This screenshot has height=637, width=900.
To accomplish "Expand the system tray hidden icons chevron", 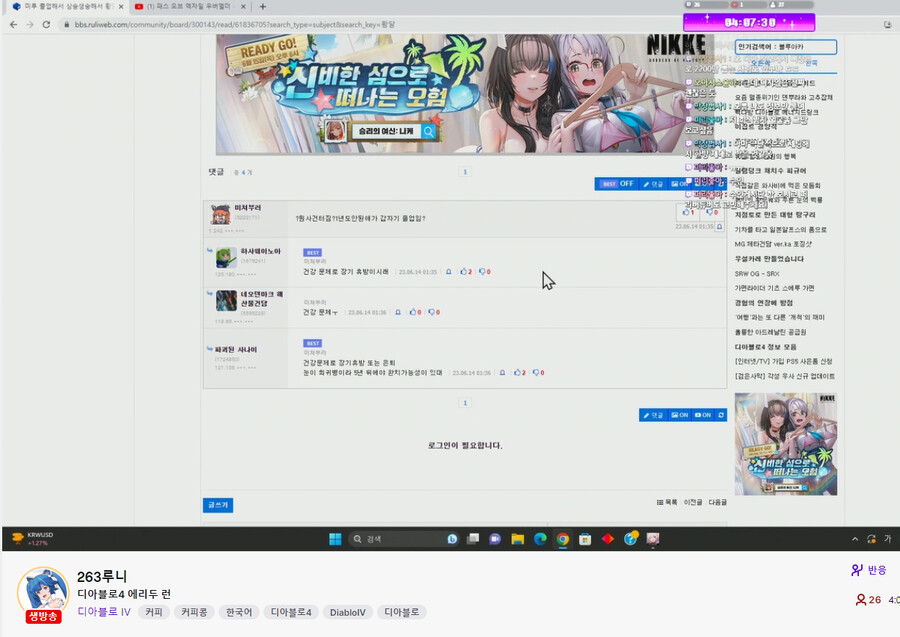I will (855, 539).
